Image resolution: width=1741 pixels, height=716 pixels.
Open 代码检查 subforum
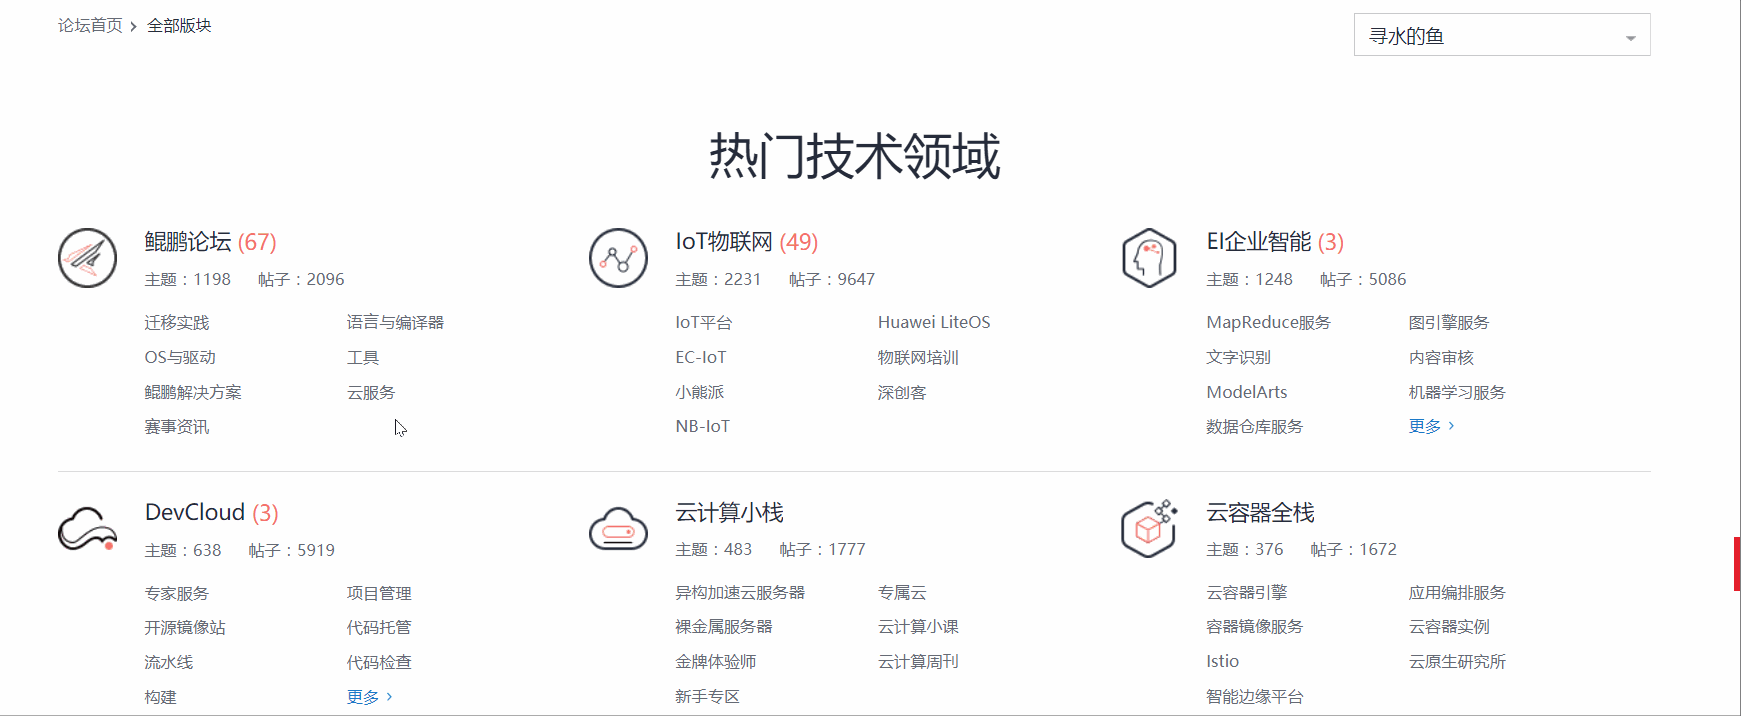pyautogui.click(x=379, y=662)
